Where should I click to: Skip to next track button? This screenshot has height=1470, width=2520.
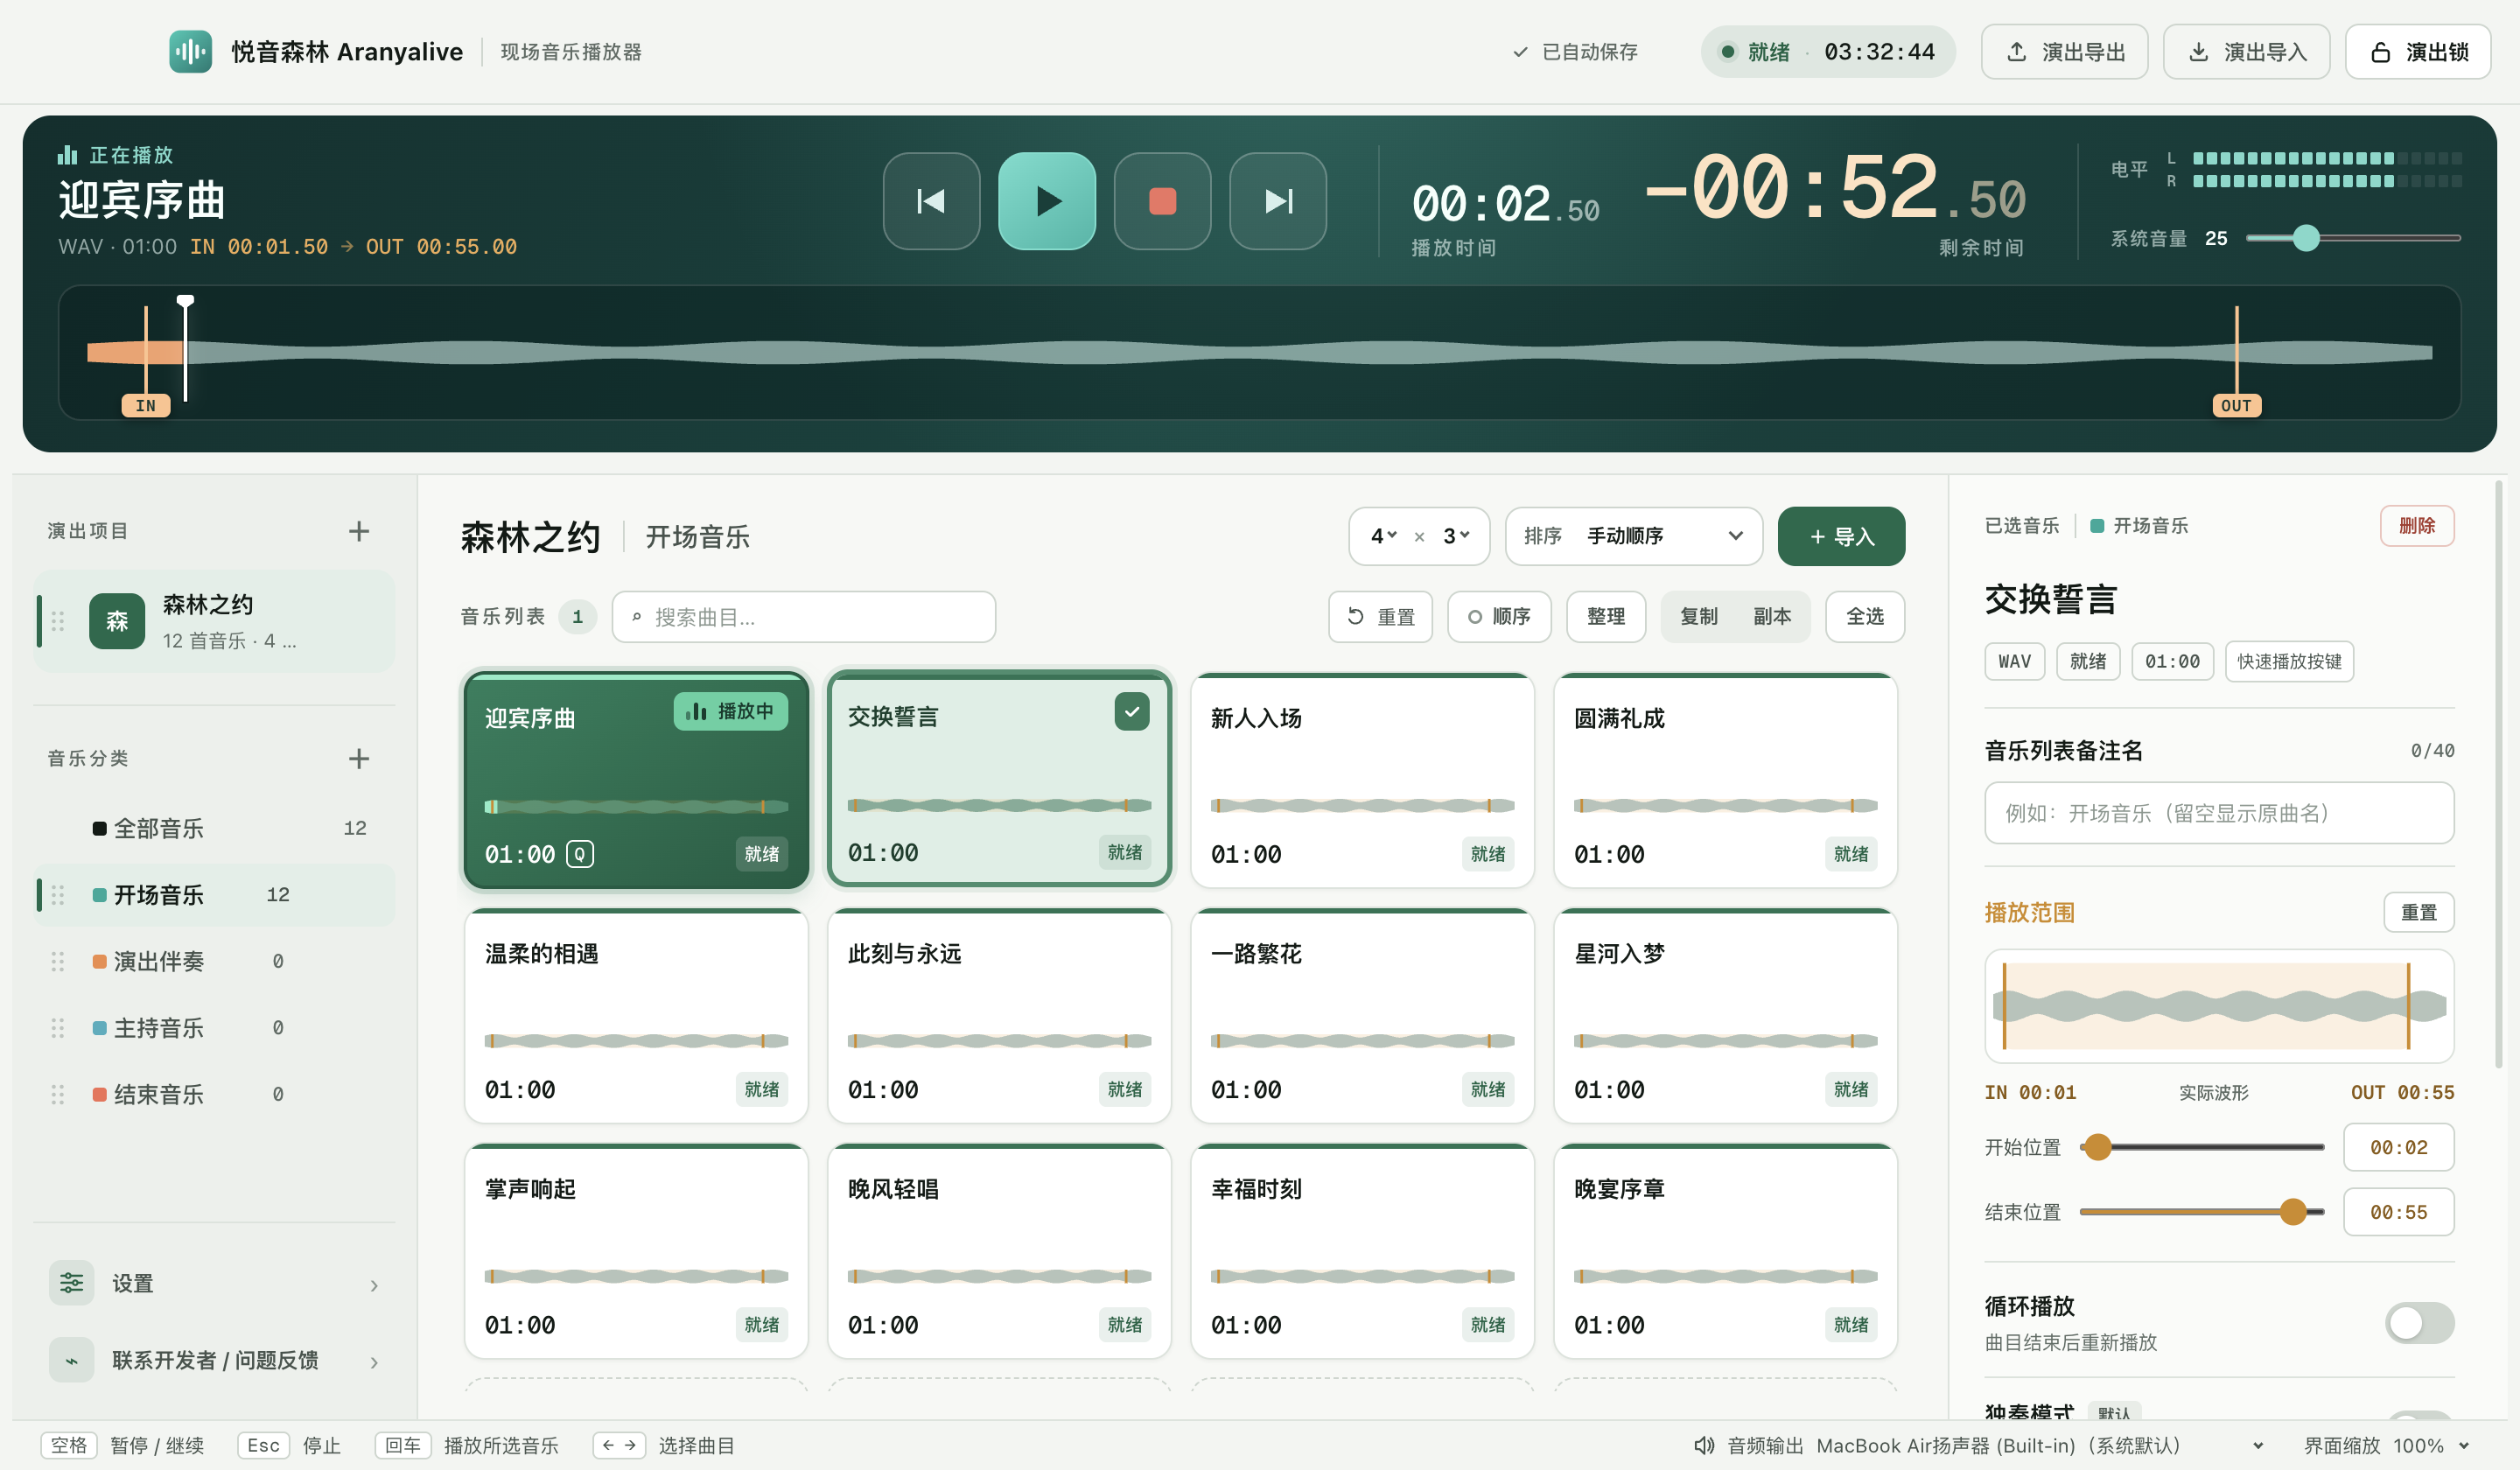1278,201
